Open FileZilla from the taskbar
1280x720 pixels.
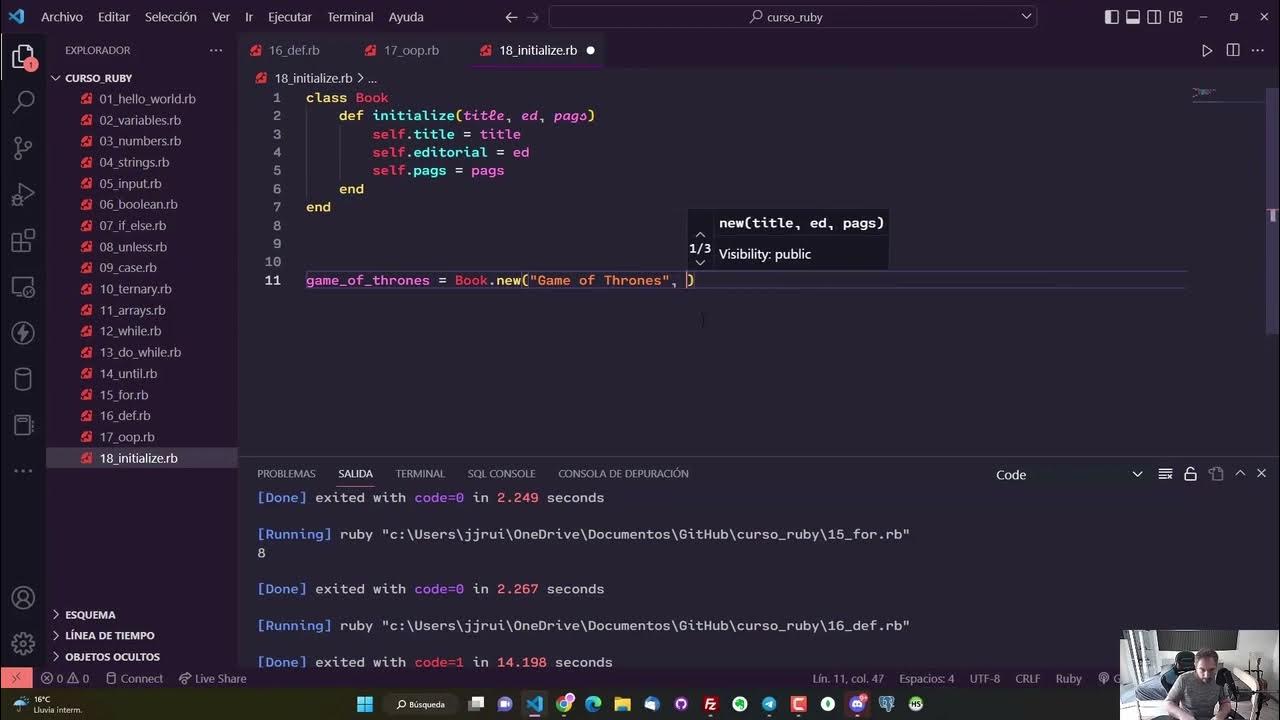tap(710, 704)
